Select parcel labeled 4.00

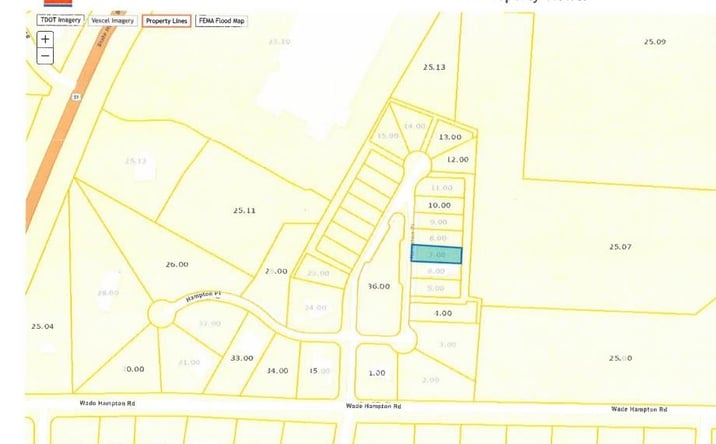[x=443, y=313]
